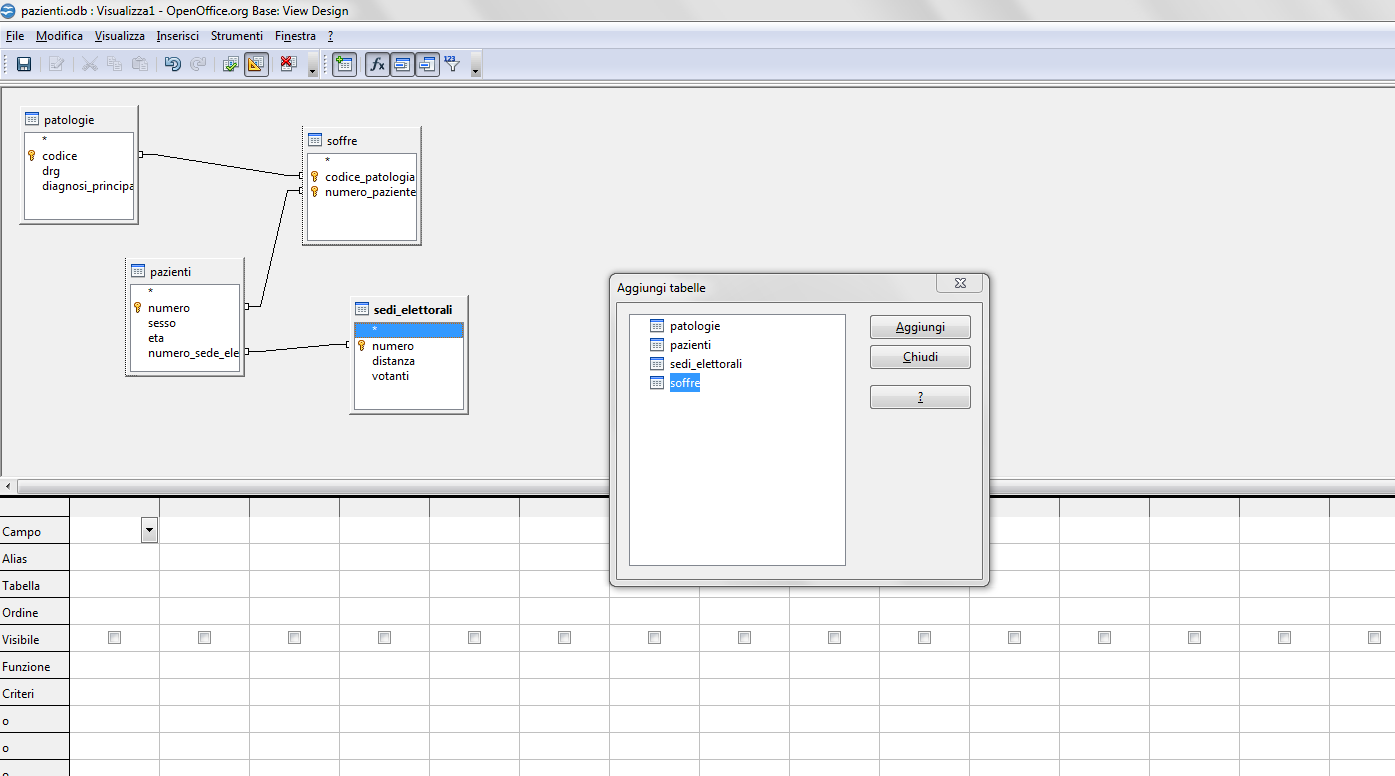This screenshot has width=1395, height=776.
Task: Close the Aggiungi tabelle dialog with X
Action: pyautogui.click(x=959, y=283)
